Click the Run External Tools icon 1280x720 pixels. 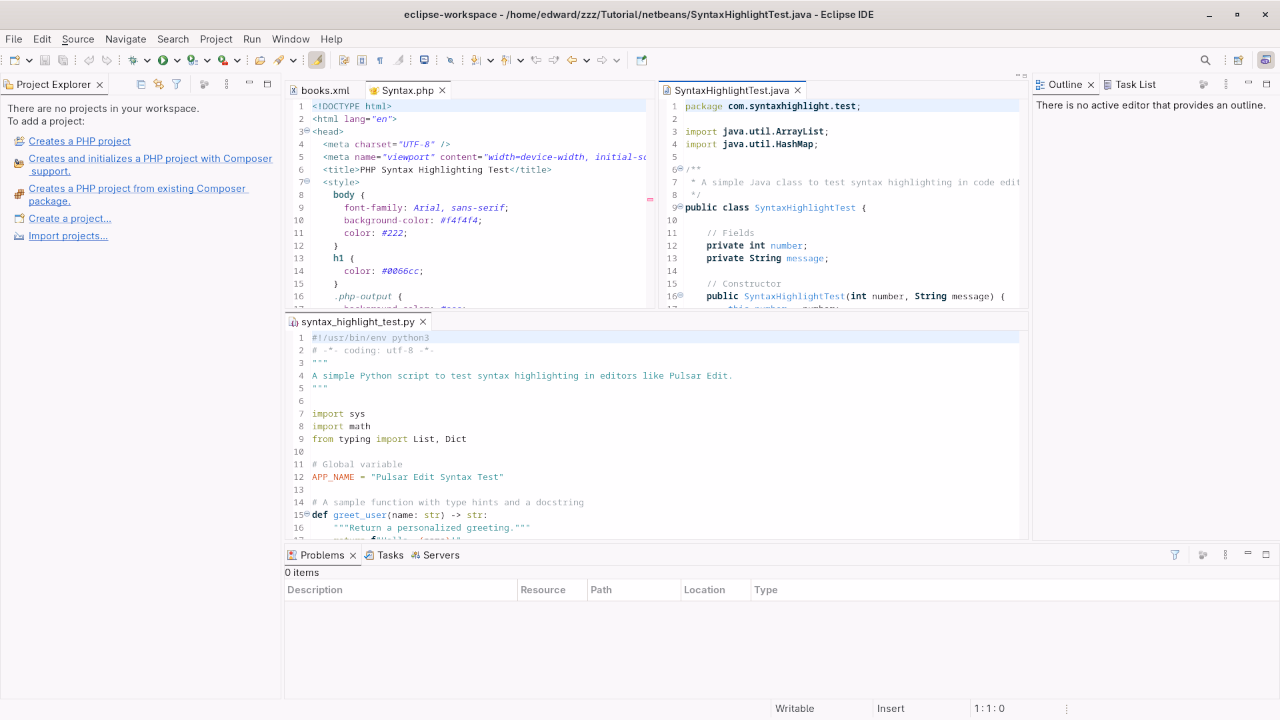coord(223,60)
